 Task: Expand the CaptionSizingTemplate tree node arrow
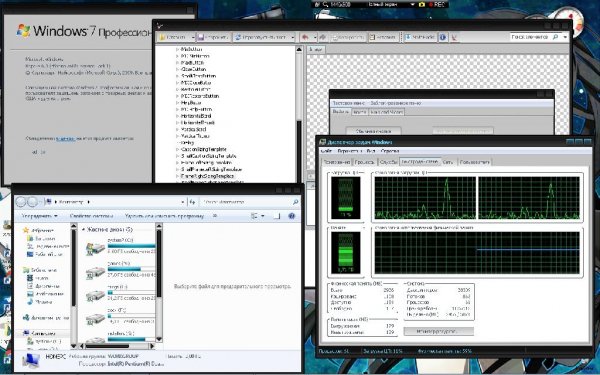(177, 149)
